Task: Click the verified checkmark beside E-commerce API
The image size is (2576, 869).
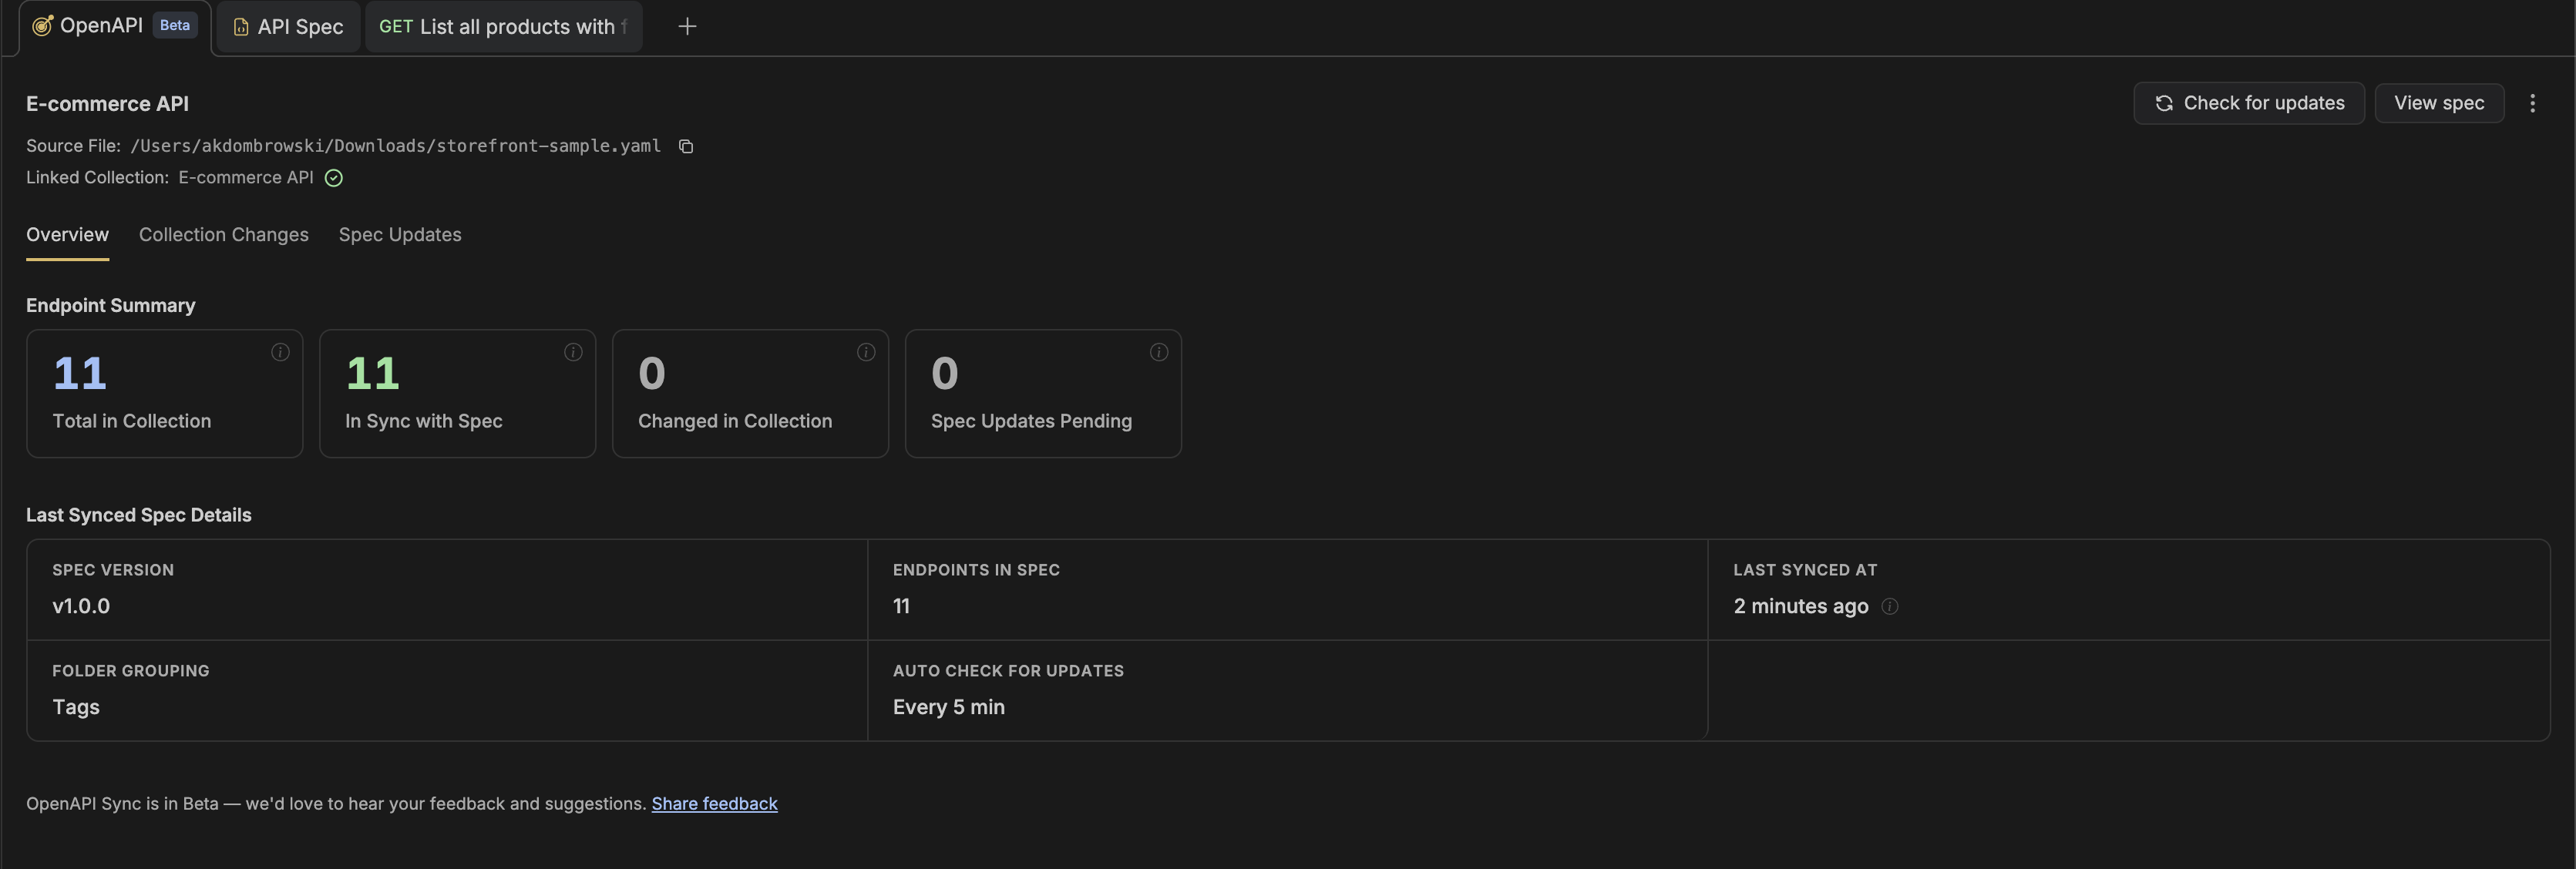Action: (x=333, y=178)
